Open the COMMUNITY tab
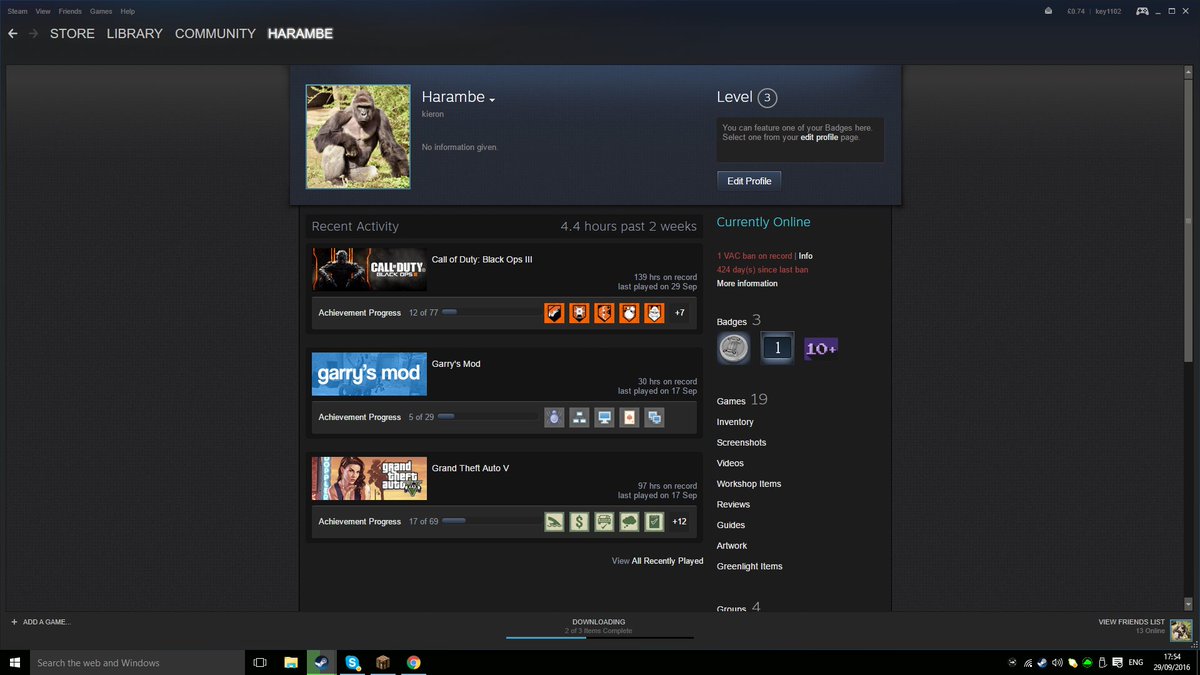 [x=215, y=33]
